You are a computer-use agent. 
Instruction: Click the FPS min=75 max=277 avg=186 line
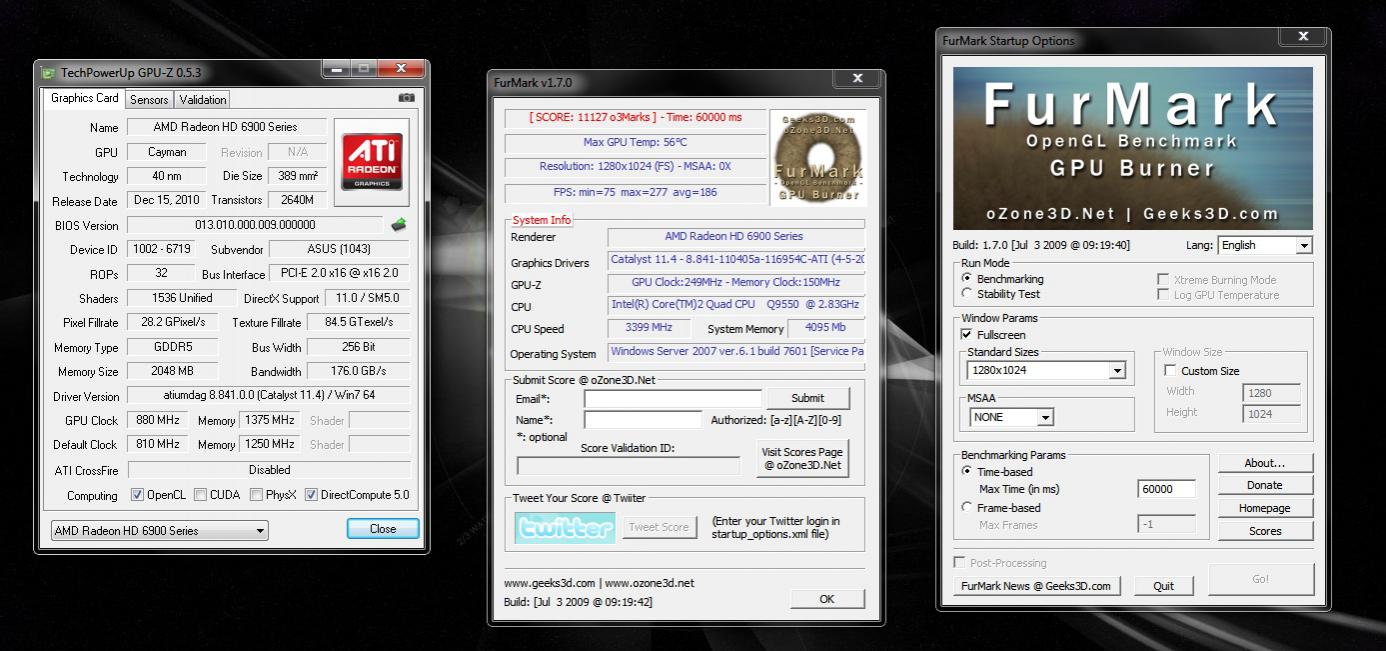(635, 193)
